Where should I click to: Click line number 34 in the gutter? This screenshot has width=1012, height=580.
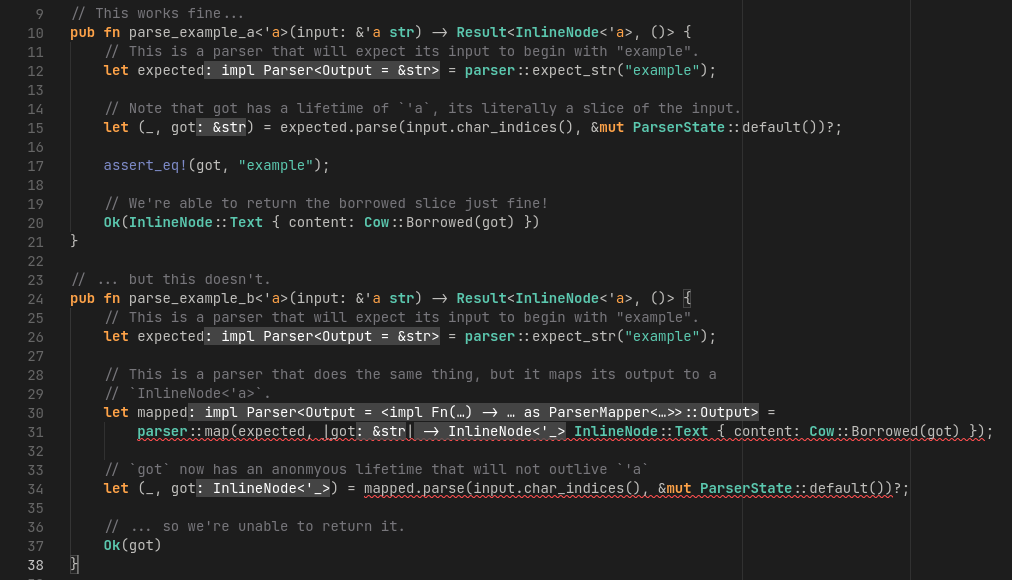pos(35,490)
